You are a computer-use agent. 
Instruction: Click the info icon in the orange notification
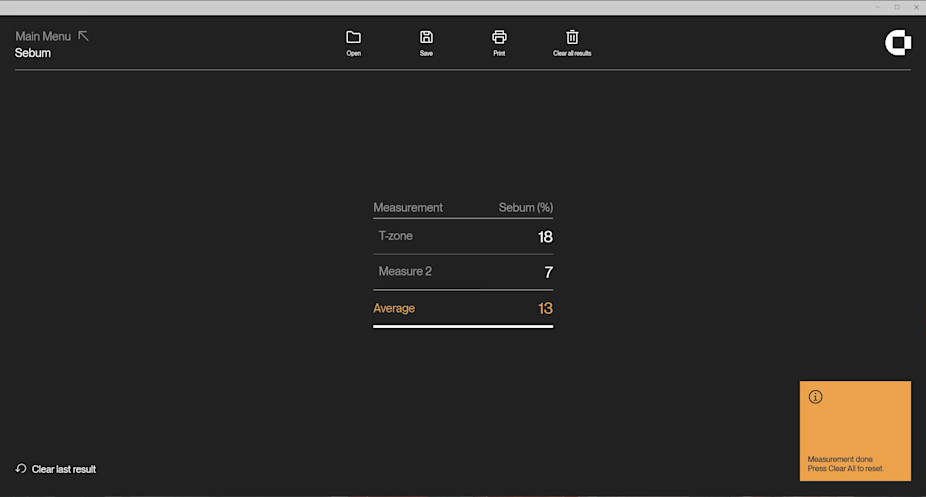tap(815, 397)
